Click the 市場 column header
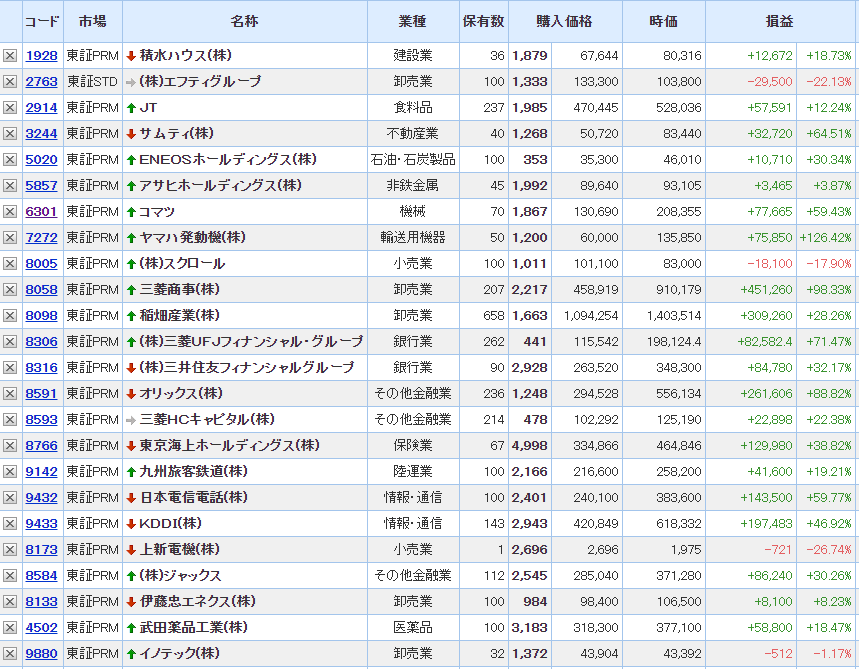859x669 pixels. click(93, 21)
